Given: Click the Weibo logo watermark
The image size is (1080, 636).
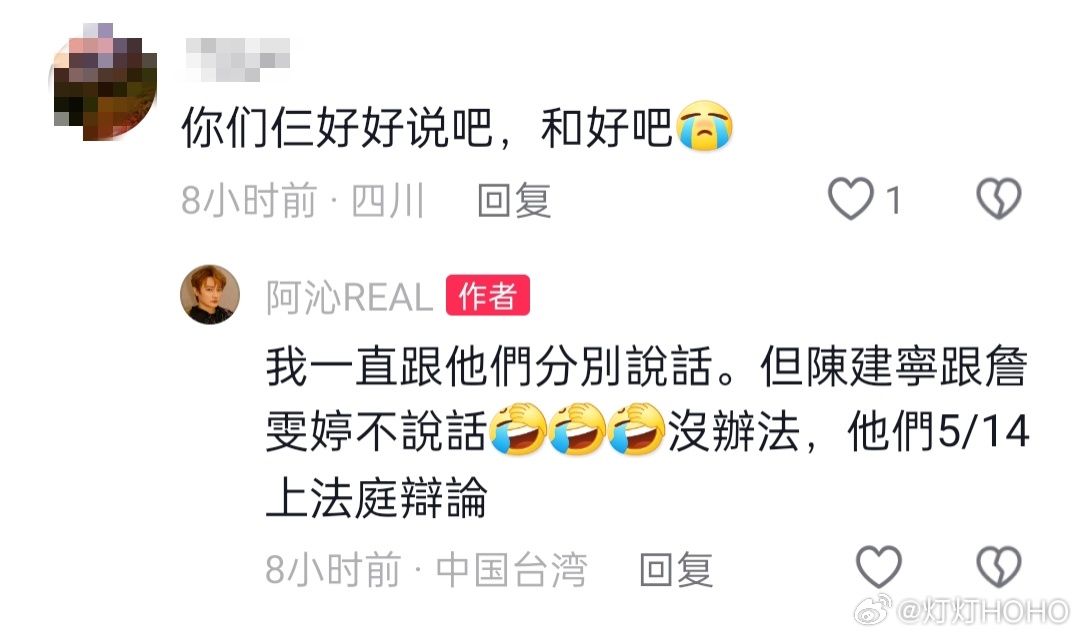Looking at the screenshot, I should [873, 611].
